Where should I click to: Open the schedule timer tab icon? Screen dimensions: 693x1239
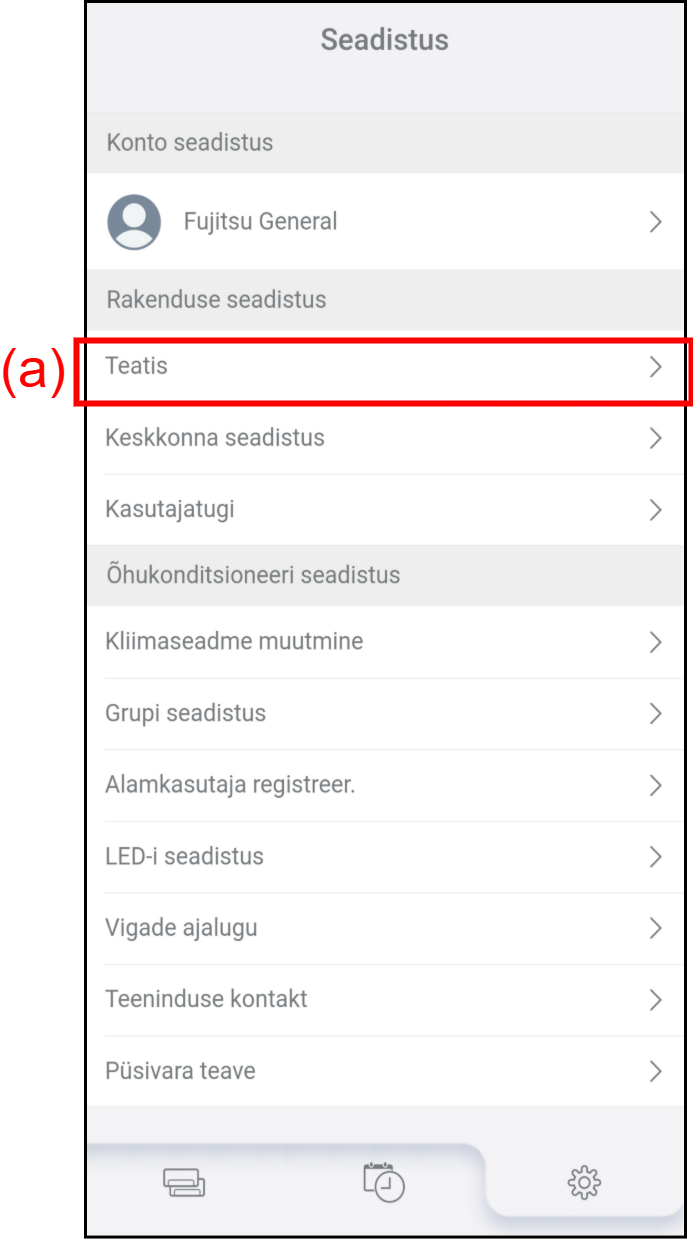(383, 1181)
